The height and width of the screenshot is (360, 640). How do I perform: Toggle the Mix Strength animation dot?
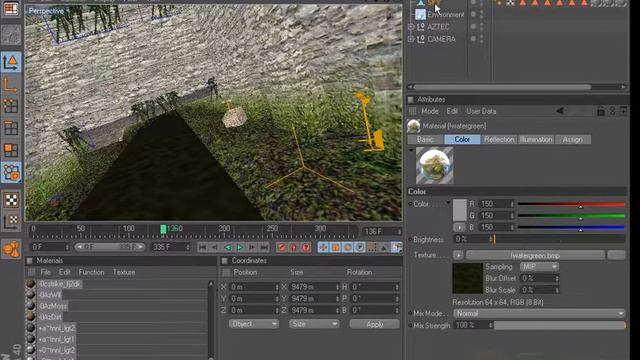click(x=410, y=325)
